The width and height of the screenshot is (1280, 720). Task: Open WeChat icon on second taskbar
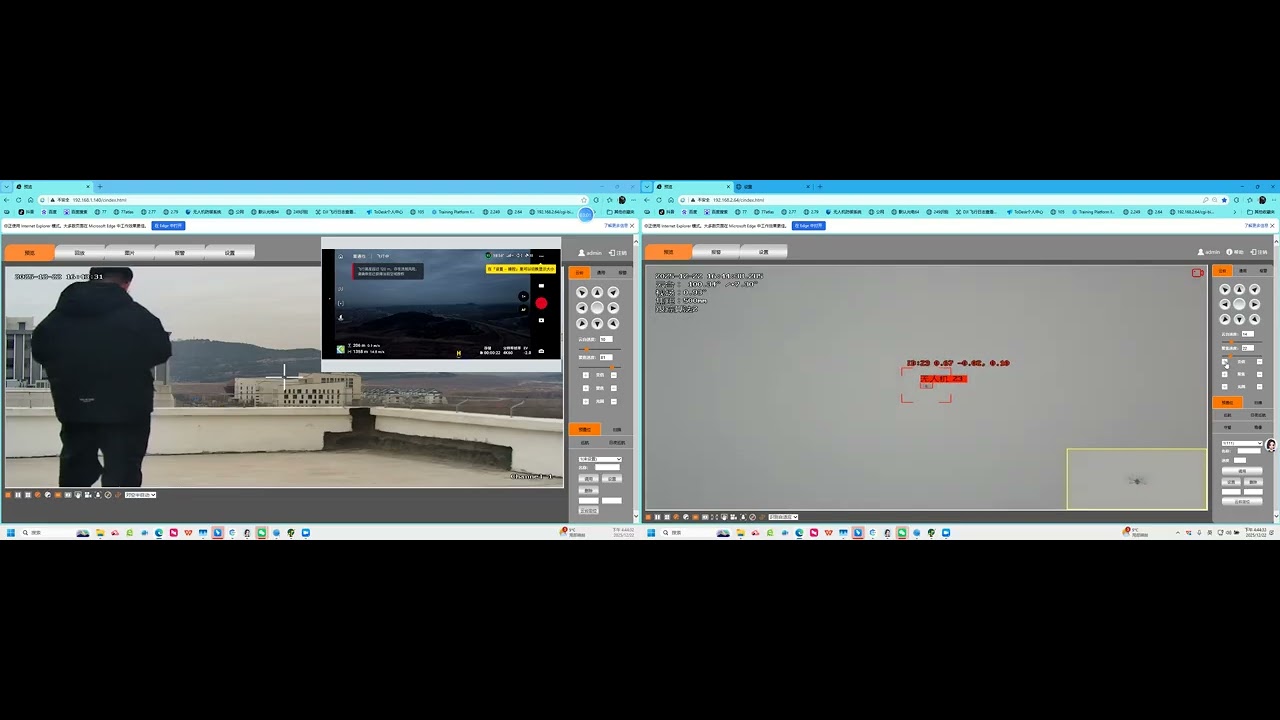[902, 533]
